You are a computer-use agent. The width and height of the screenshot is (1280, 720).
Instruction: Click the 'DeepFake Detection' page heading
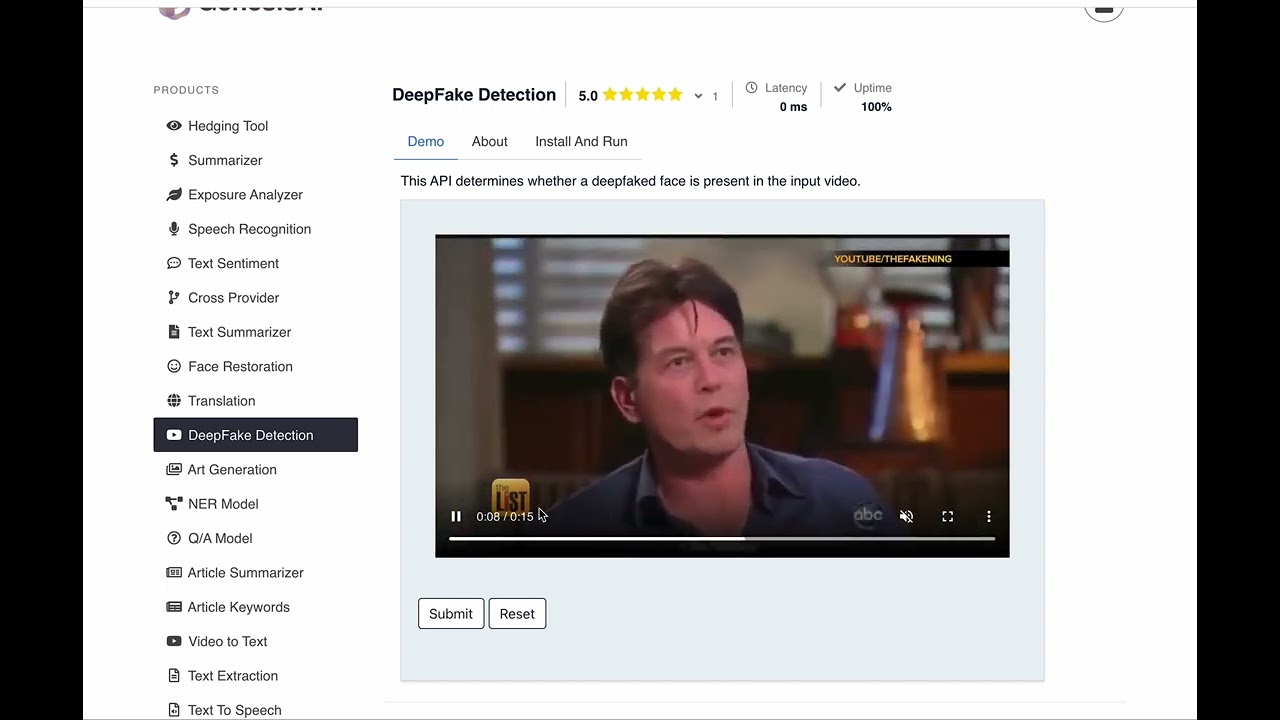474,95
